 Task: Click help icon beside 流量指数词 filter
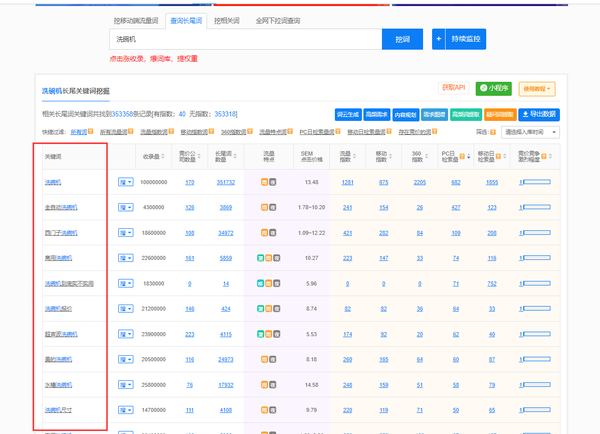pyautogui.click(x=171, y=131)
